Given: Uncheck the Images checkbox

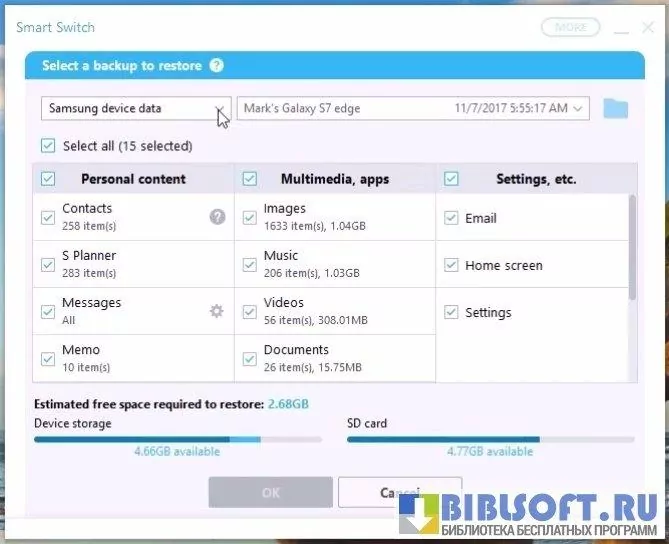Looking at the screenshot, I should [x=250, y=217].
